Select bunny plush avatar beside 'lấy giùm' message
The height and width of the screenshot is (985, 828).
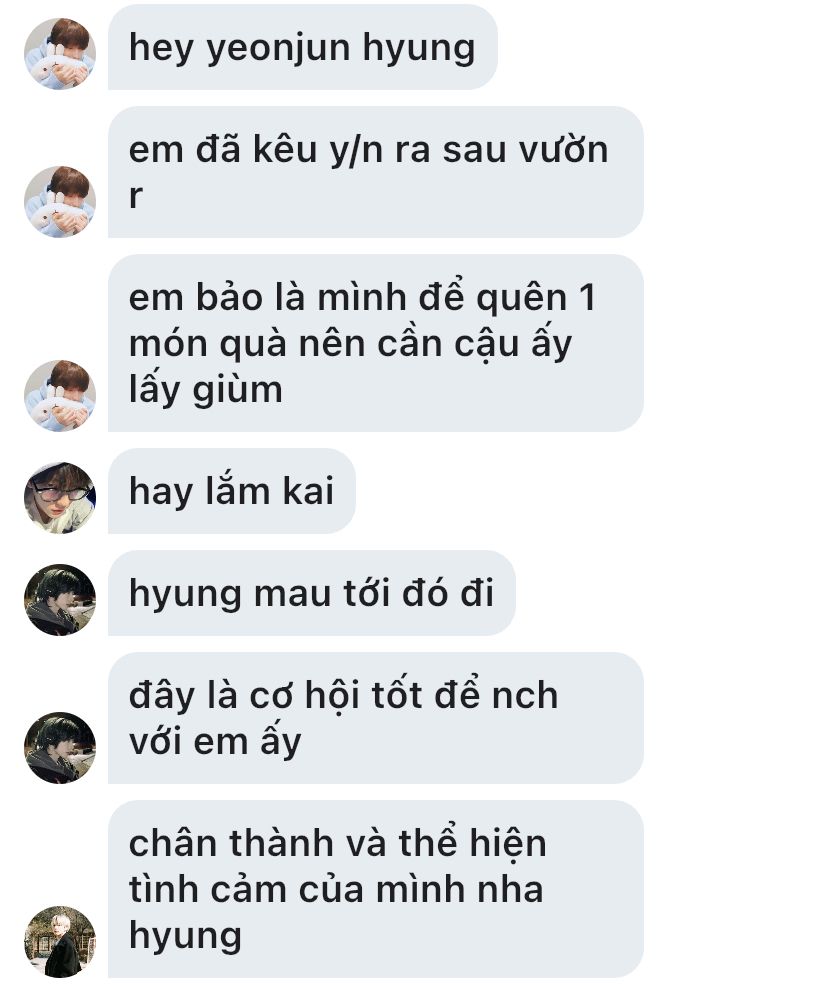(60, 396)
